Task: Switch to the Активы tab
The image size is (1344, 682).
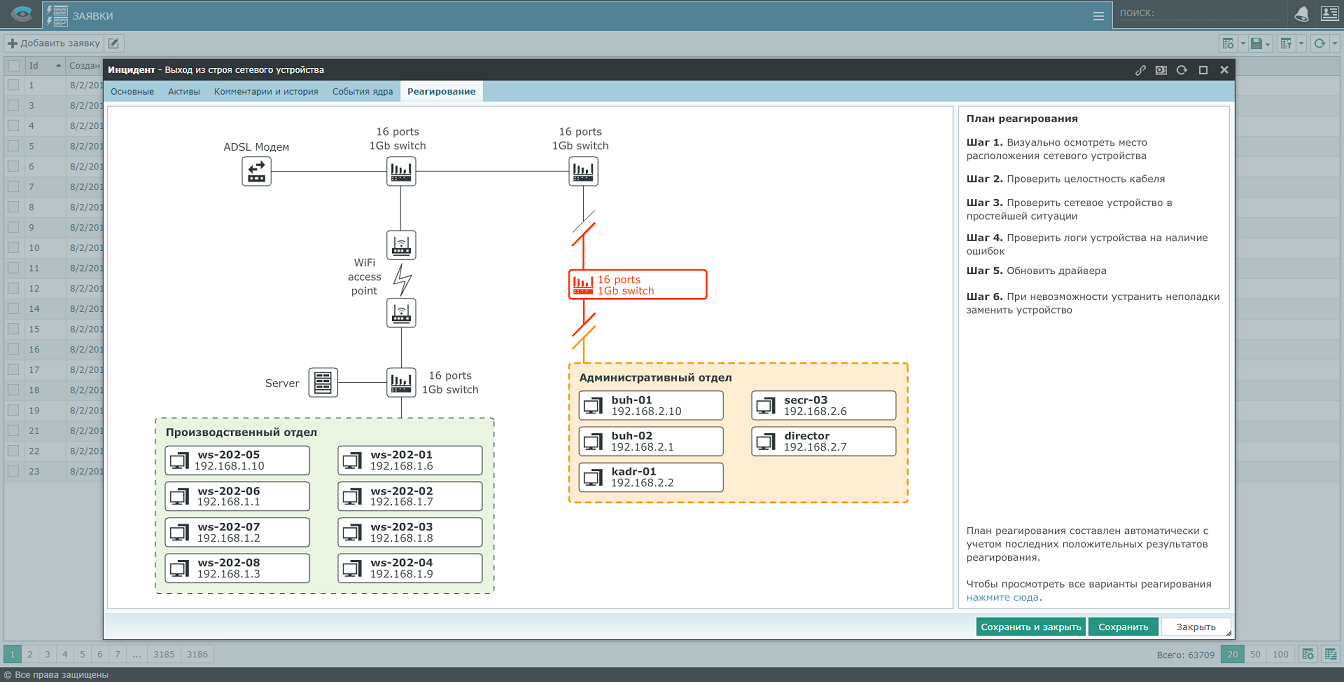Action: click(184, 91)
